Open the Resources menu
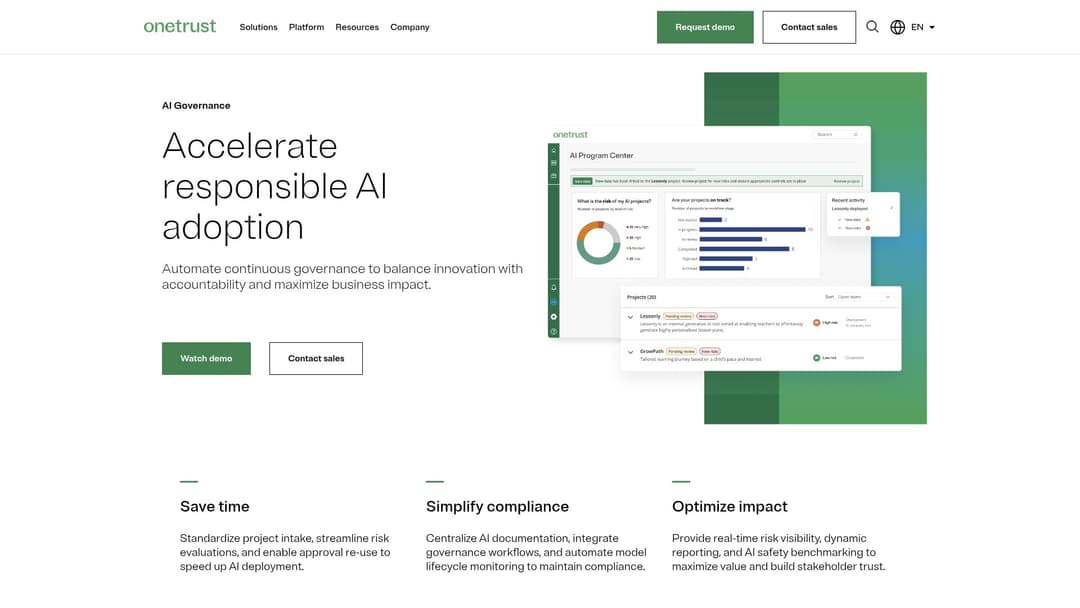 coord(357,27)
